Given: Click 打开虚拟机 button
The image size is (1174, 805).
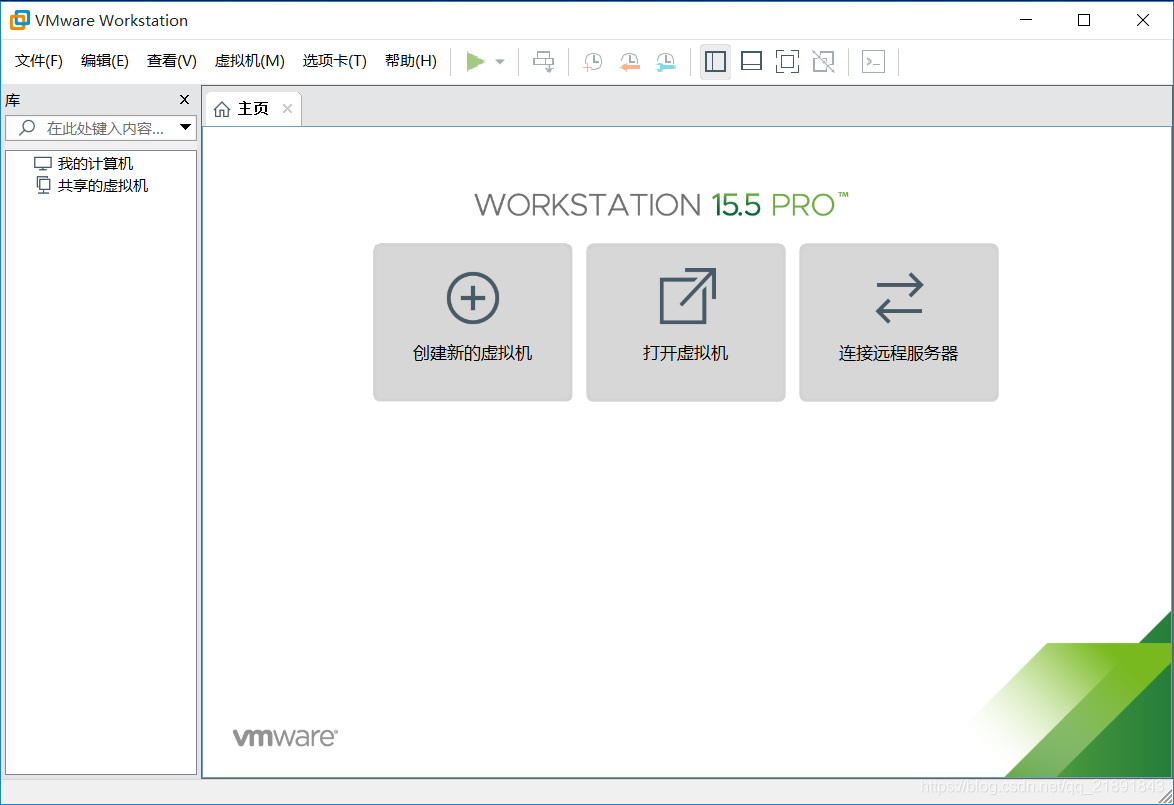Looking at the screenshot, I should tap(686, 322).
